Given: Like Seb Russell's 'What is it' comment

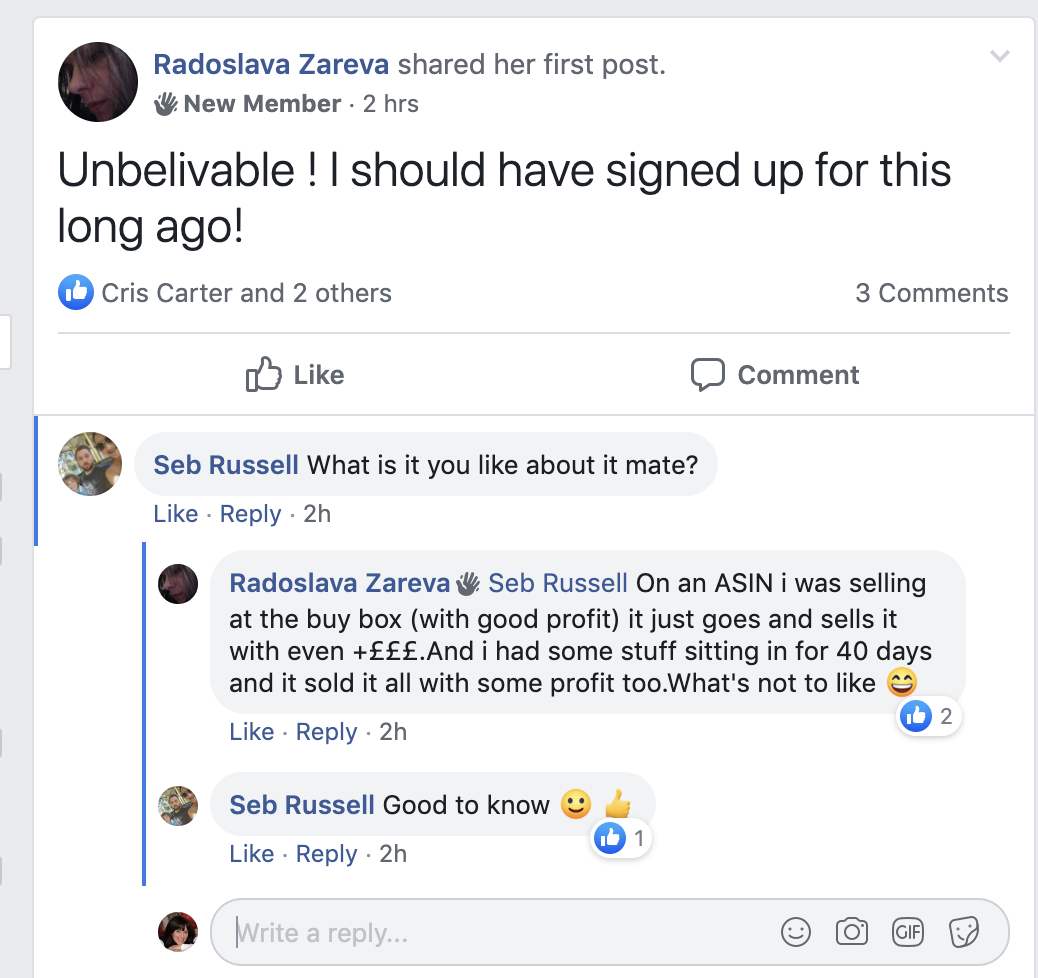Looking at the screenshot, I should click(x=175, y=514).
